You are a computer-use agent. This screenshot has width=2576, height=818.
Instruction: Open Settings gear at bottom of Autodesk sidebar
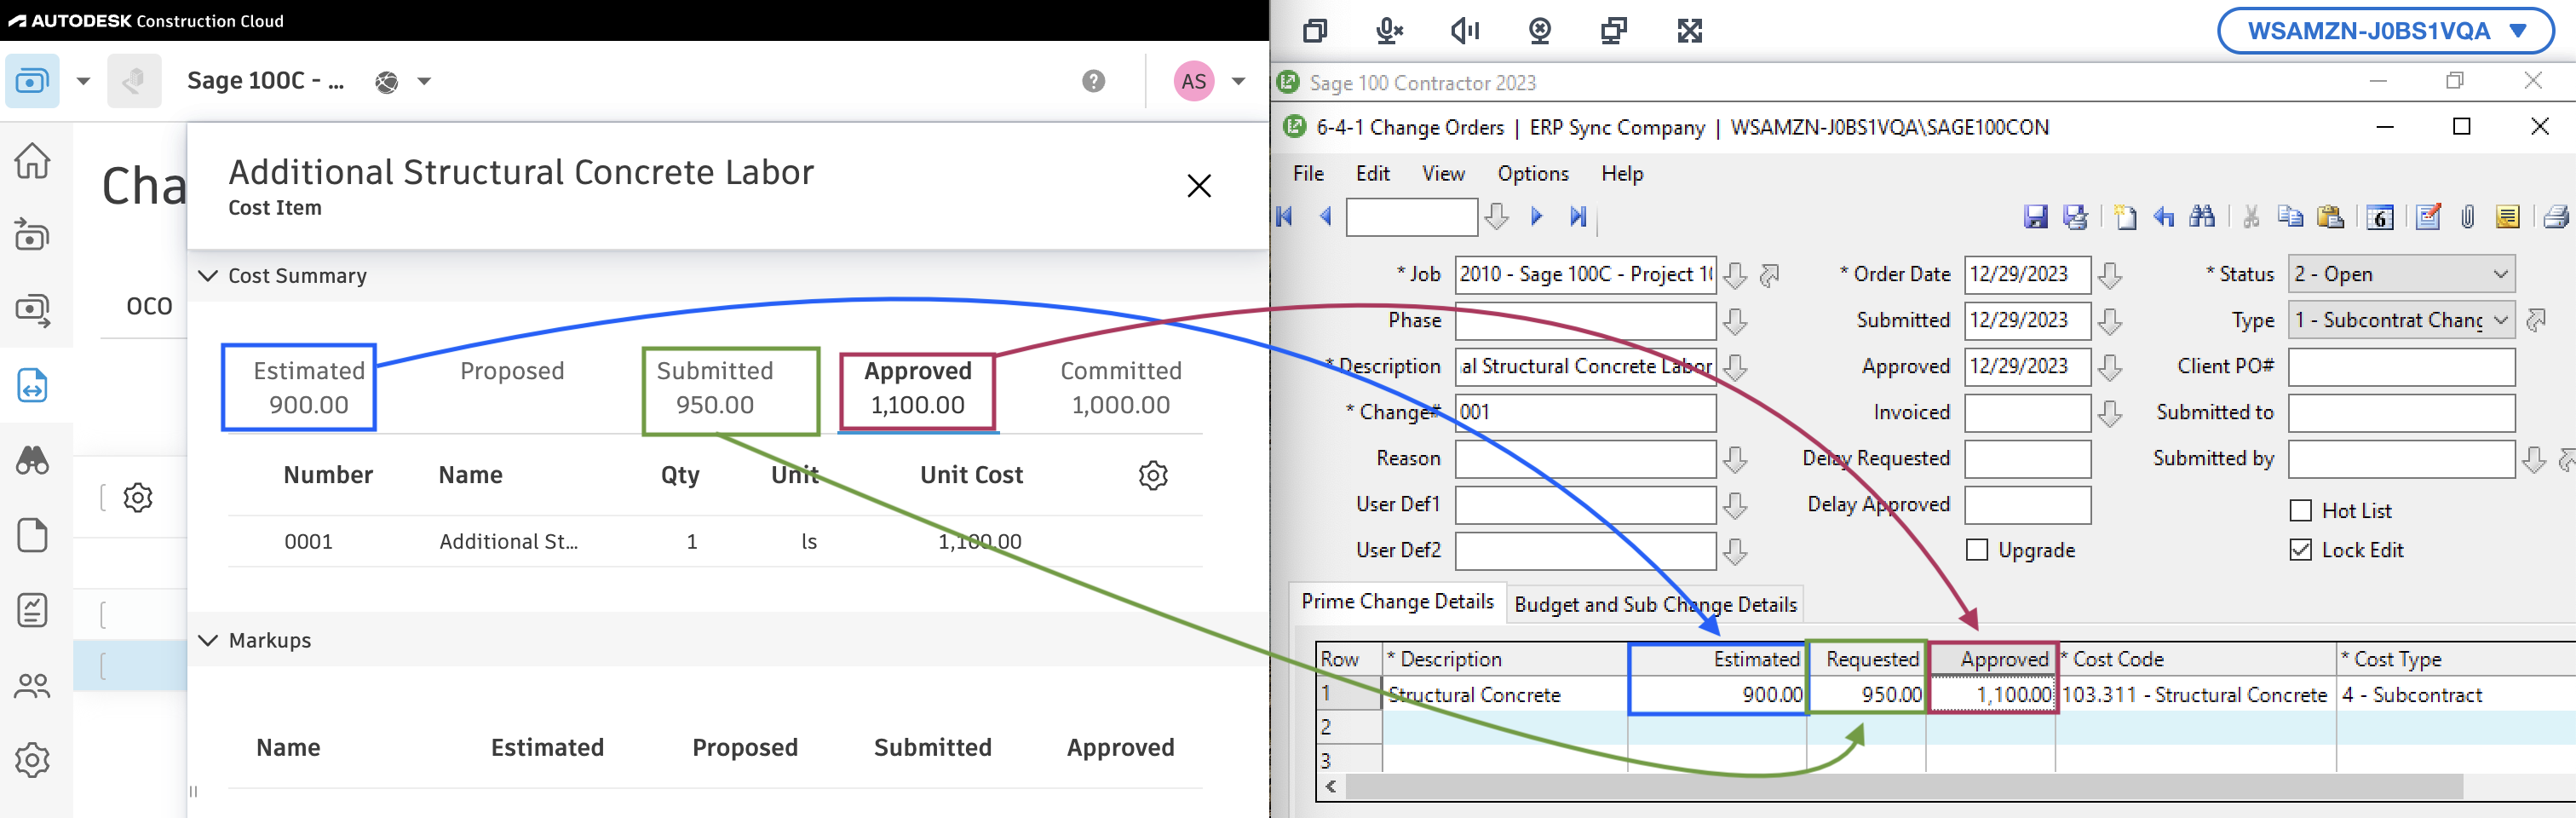point(32,760)
